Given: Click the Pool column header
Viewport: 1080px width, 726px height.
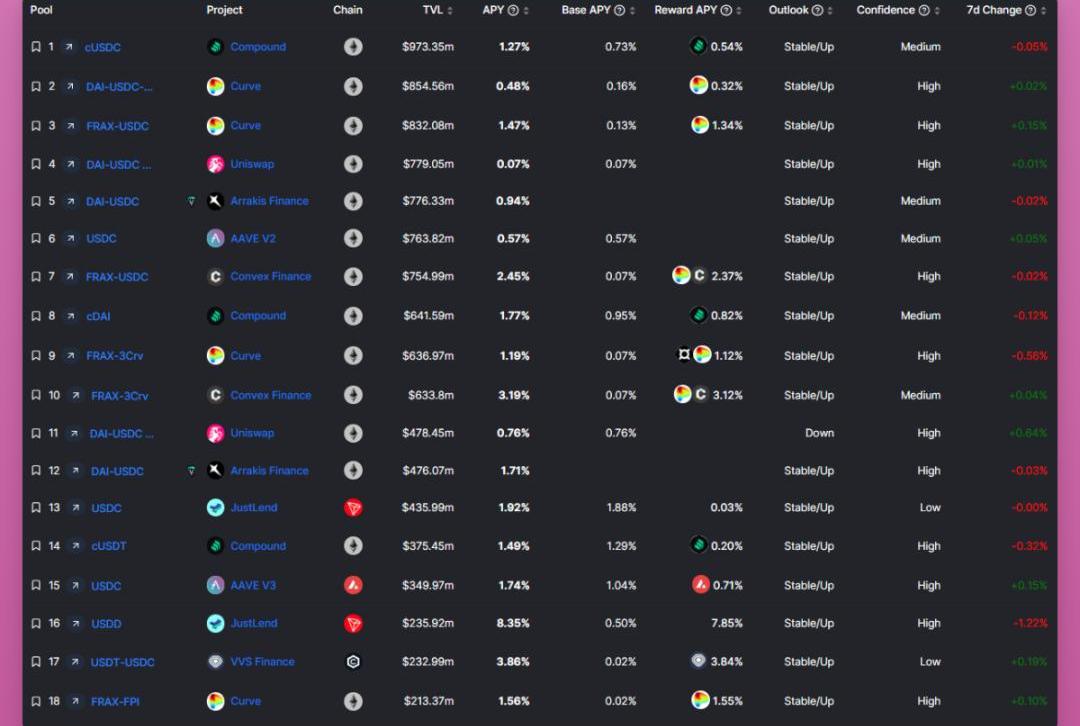Looking at the screenshot, I should 41,10.
